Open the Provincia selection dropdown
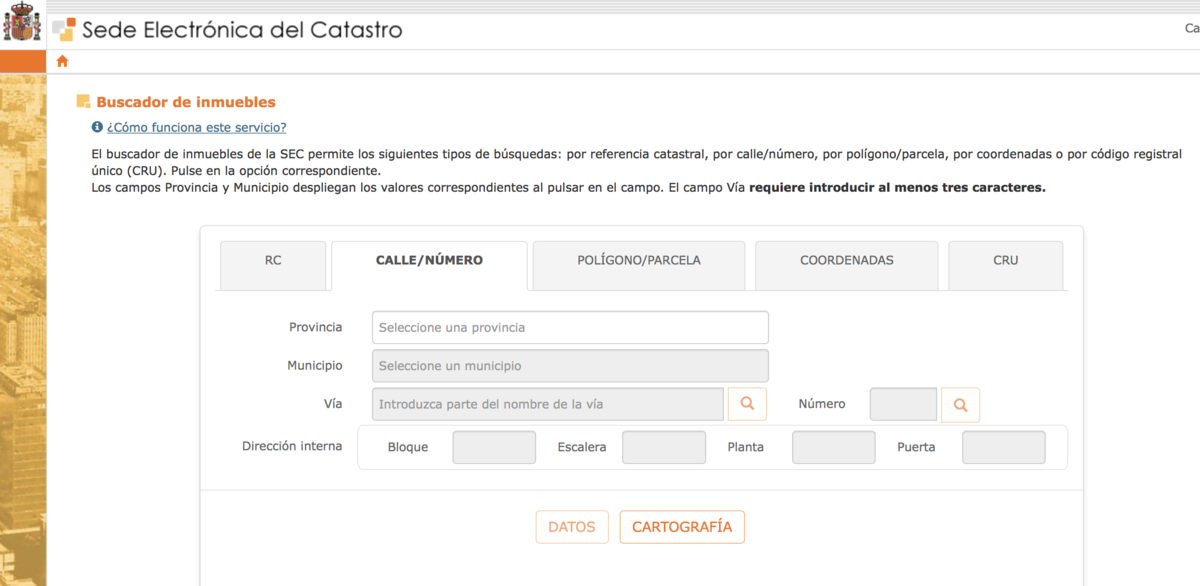The image size is (1200, 586). coord(570,327)
